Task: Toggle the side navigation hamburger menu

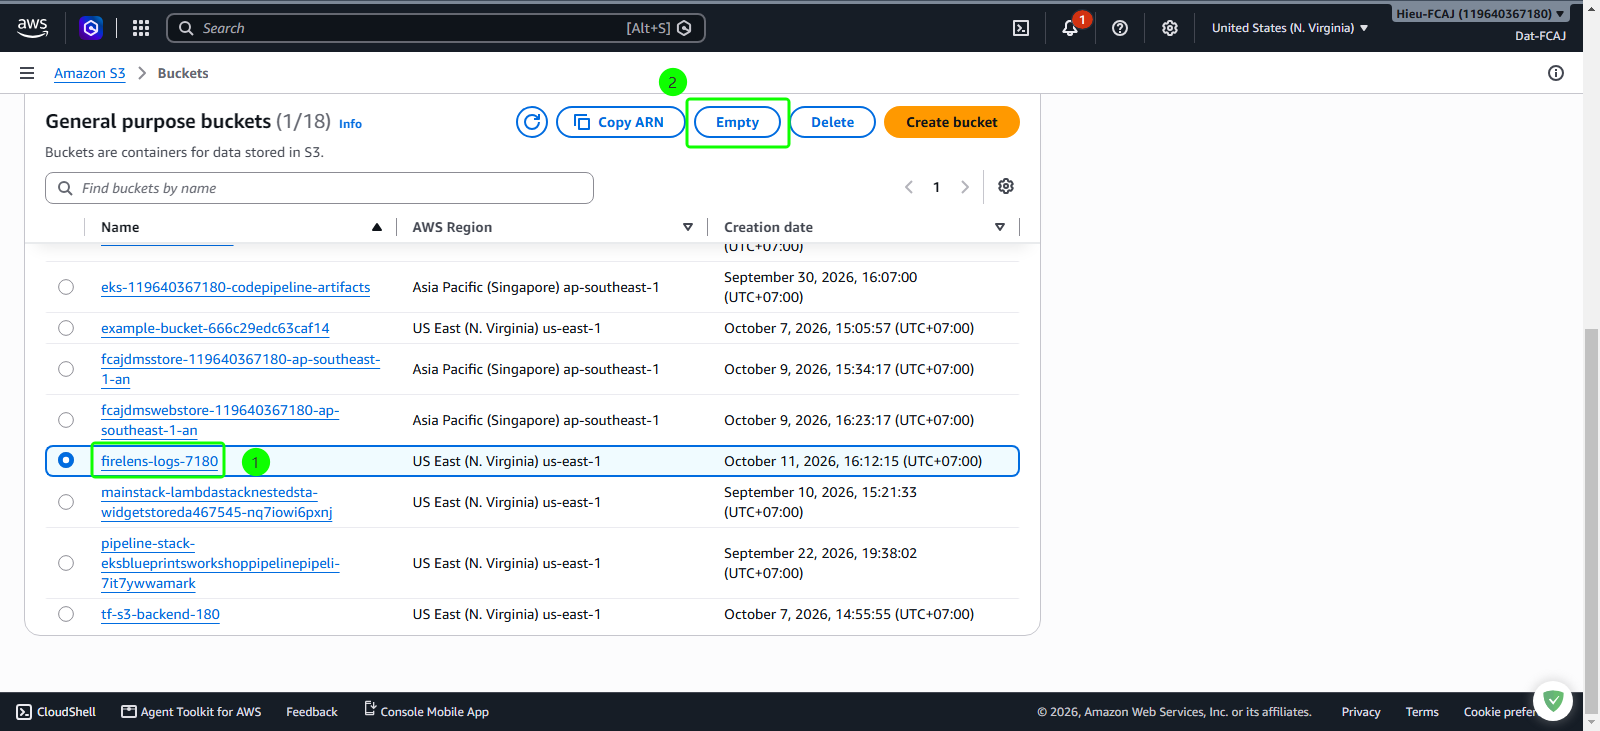Action: coord(27,73)
